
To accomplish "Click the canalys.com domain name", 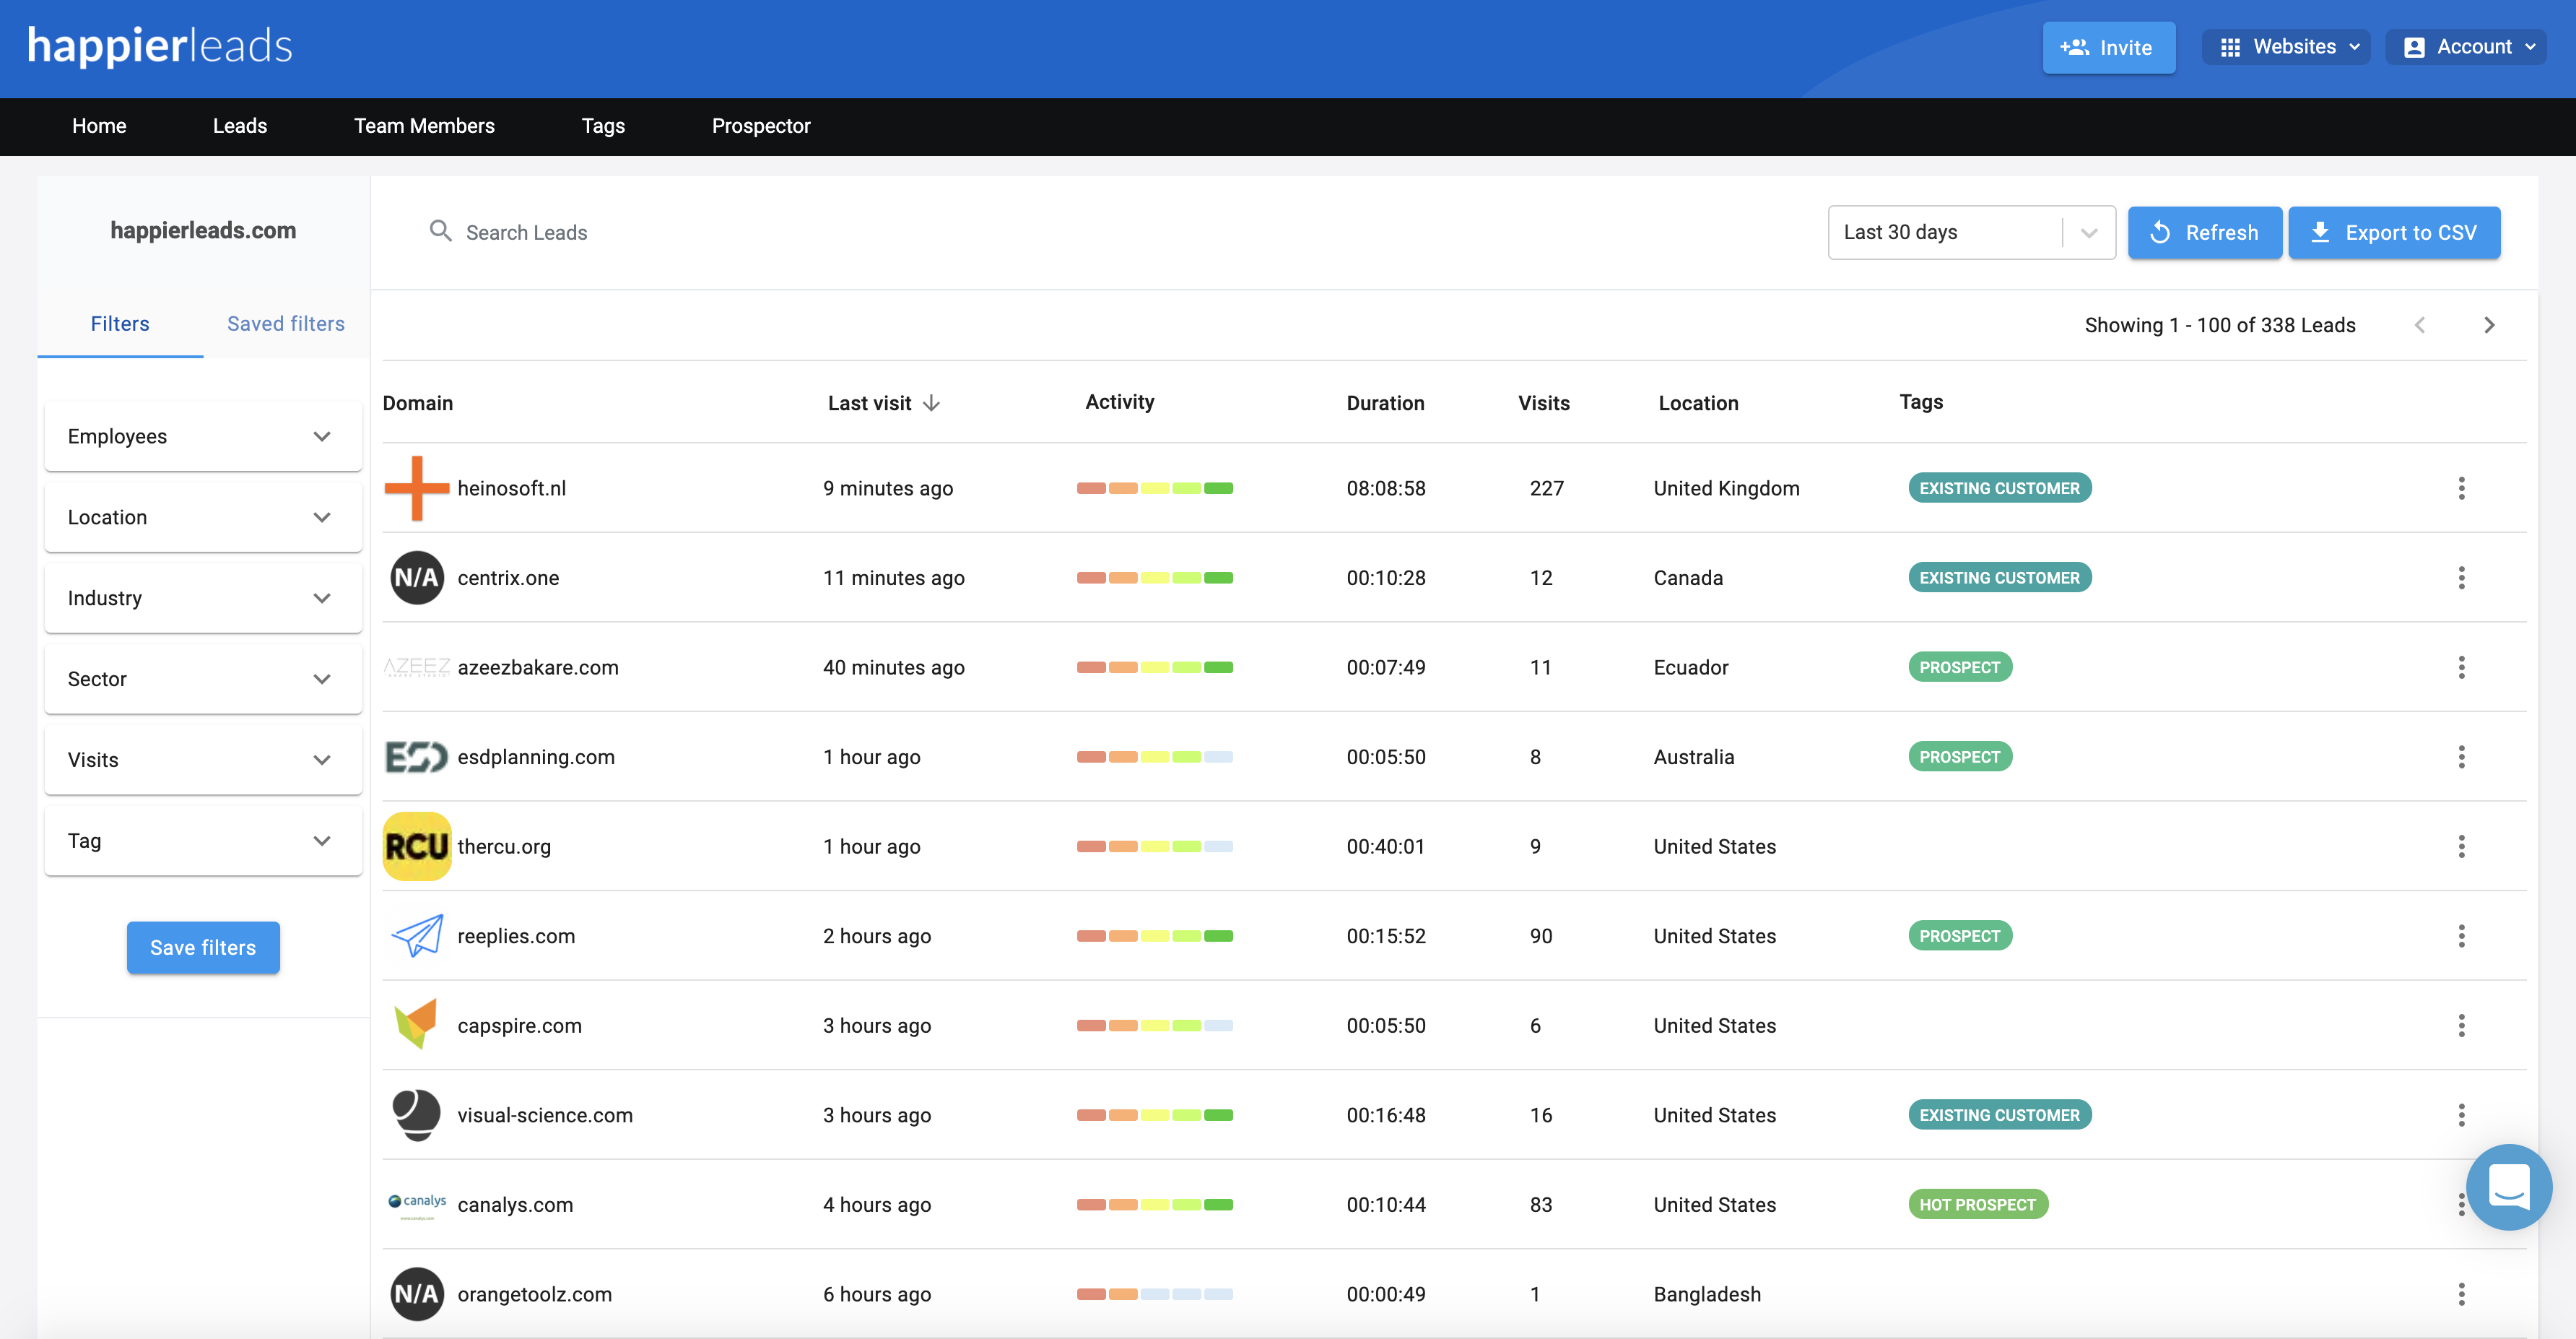I will (515, 1204).
